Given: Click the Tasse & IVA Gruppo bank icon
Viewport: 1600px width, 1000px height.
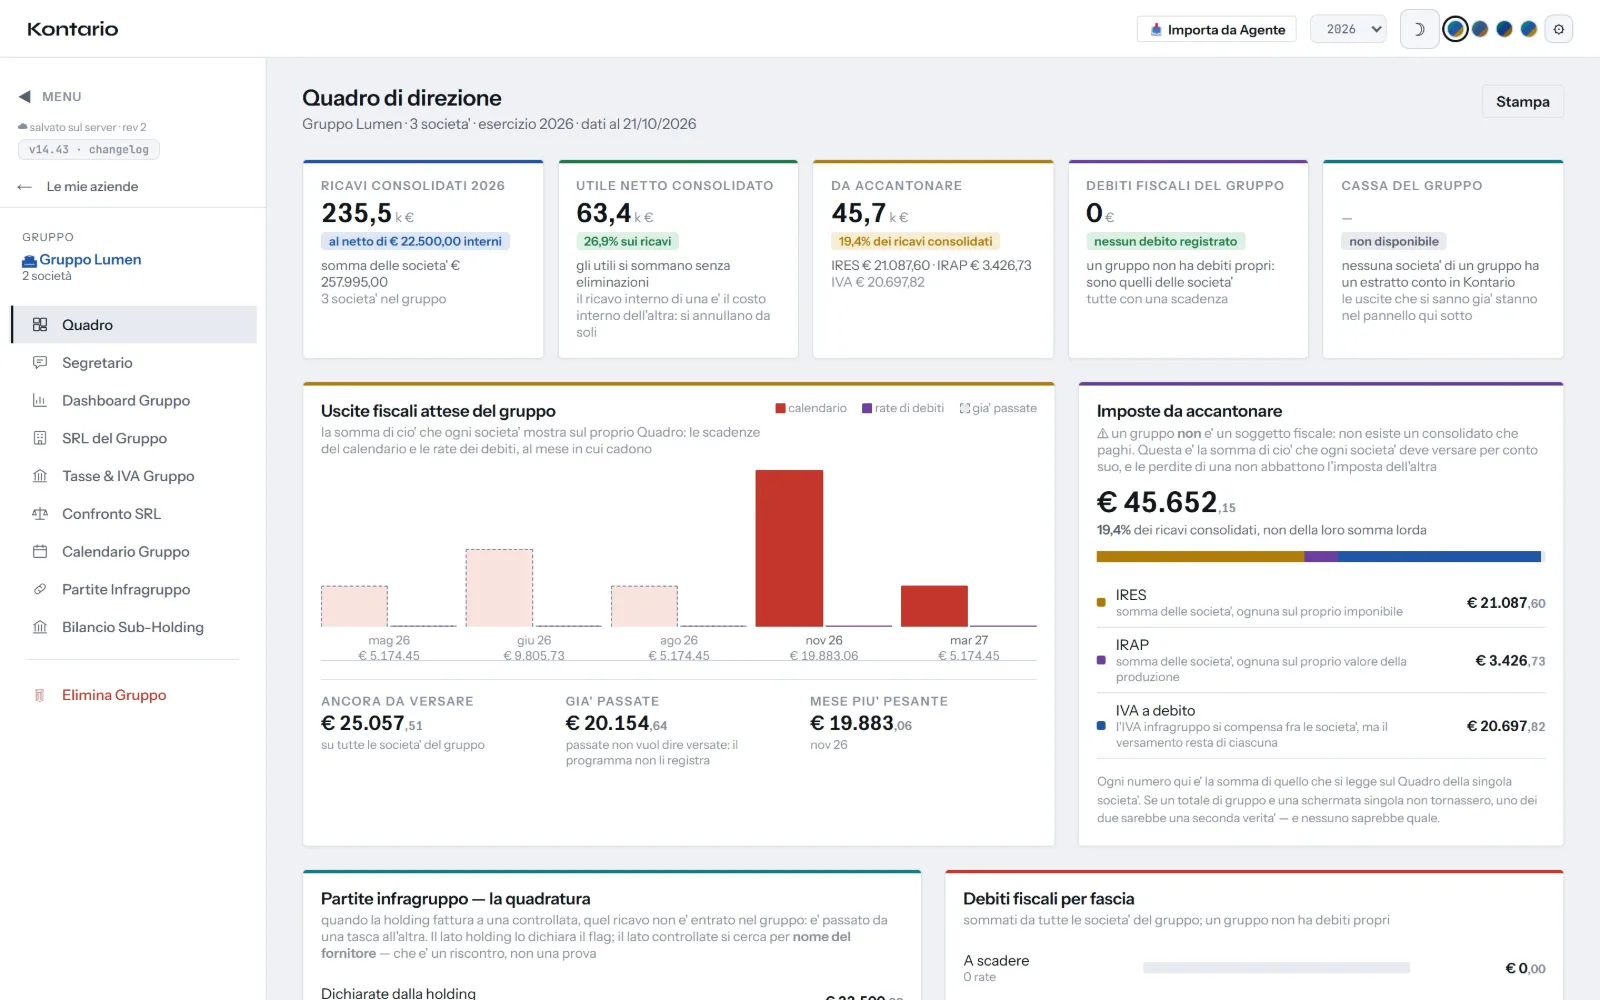Looking at the screenshot, I should 40,476.
